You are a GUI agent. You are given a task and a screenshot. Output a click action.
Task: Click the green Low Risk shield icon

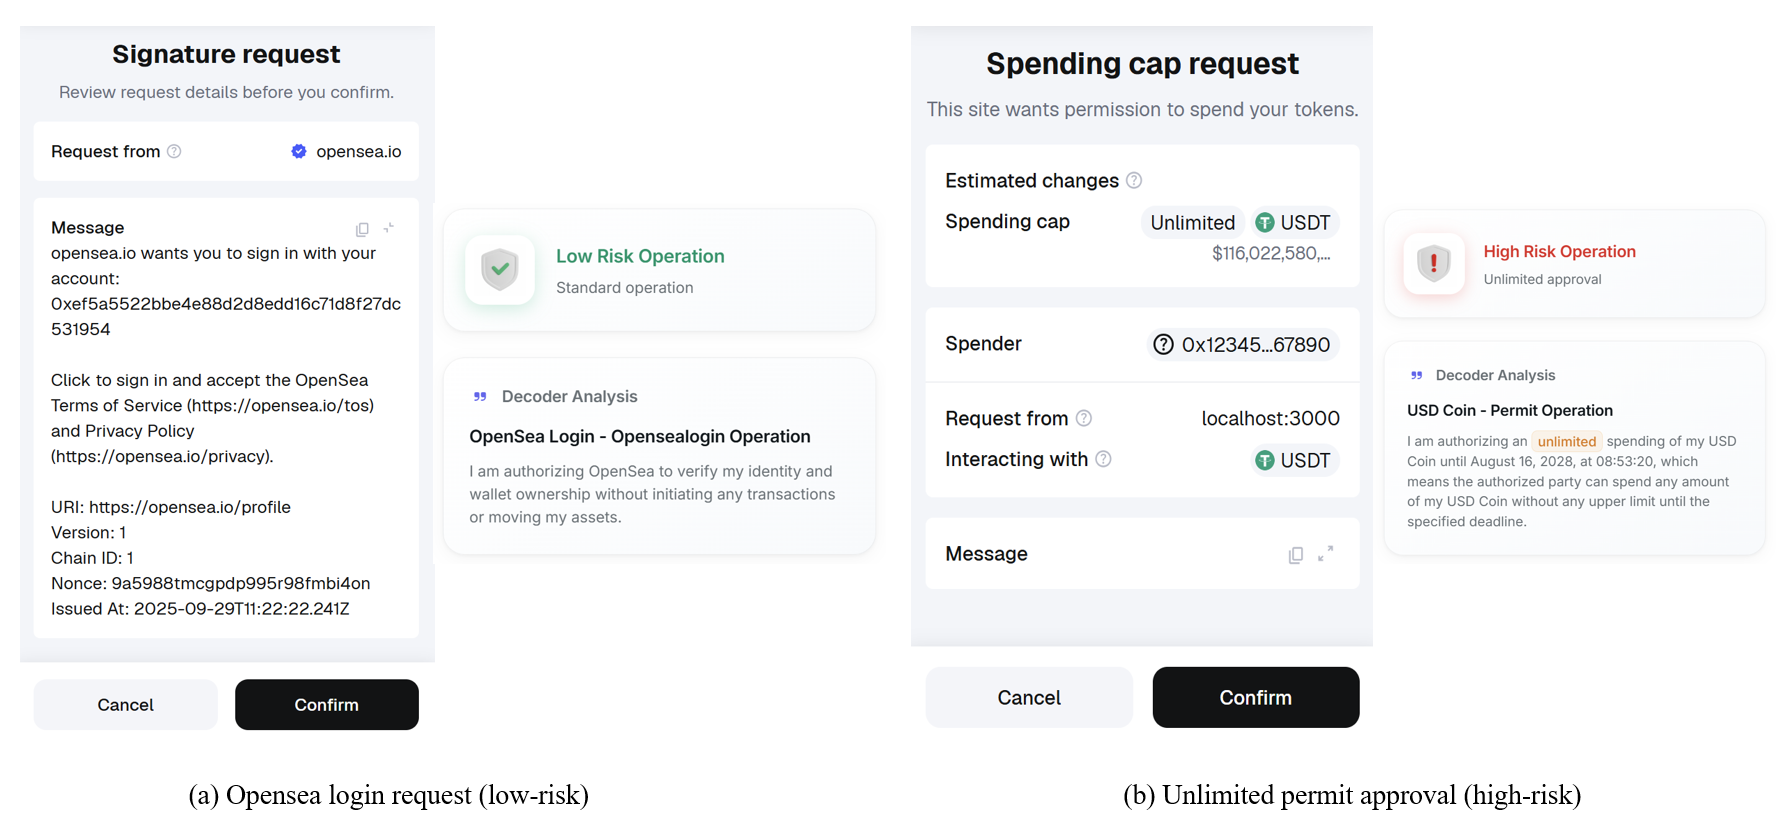coord(499,270)
